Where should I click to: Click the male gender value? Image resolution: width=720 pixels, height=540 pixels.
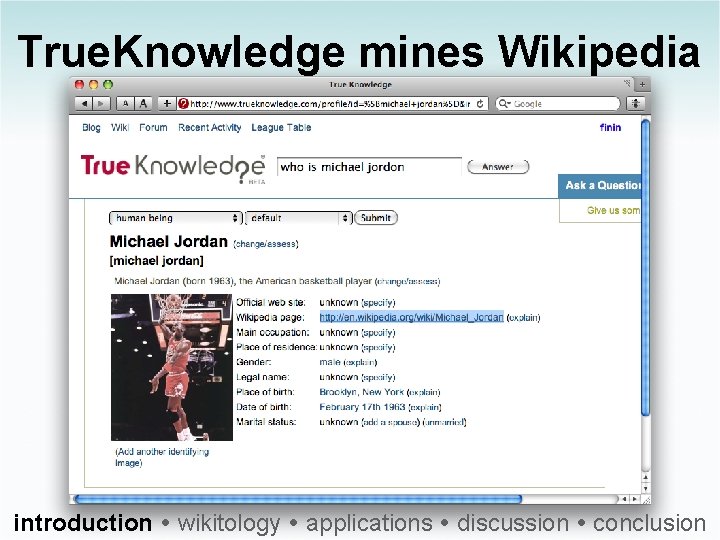click(330, 362)
